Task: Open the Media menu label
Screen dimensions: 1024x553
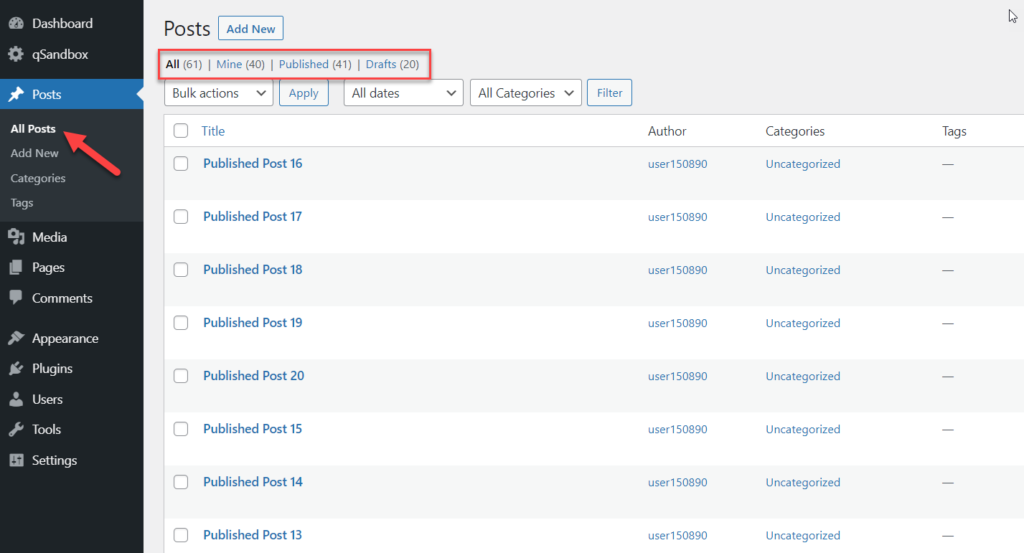Action: (50, 237)
